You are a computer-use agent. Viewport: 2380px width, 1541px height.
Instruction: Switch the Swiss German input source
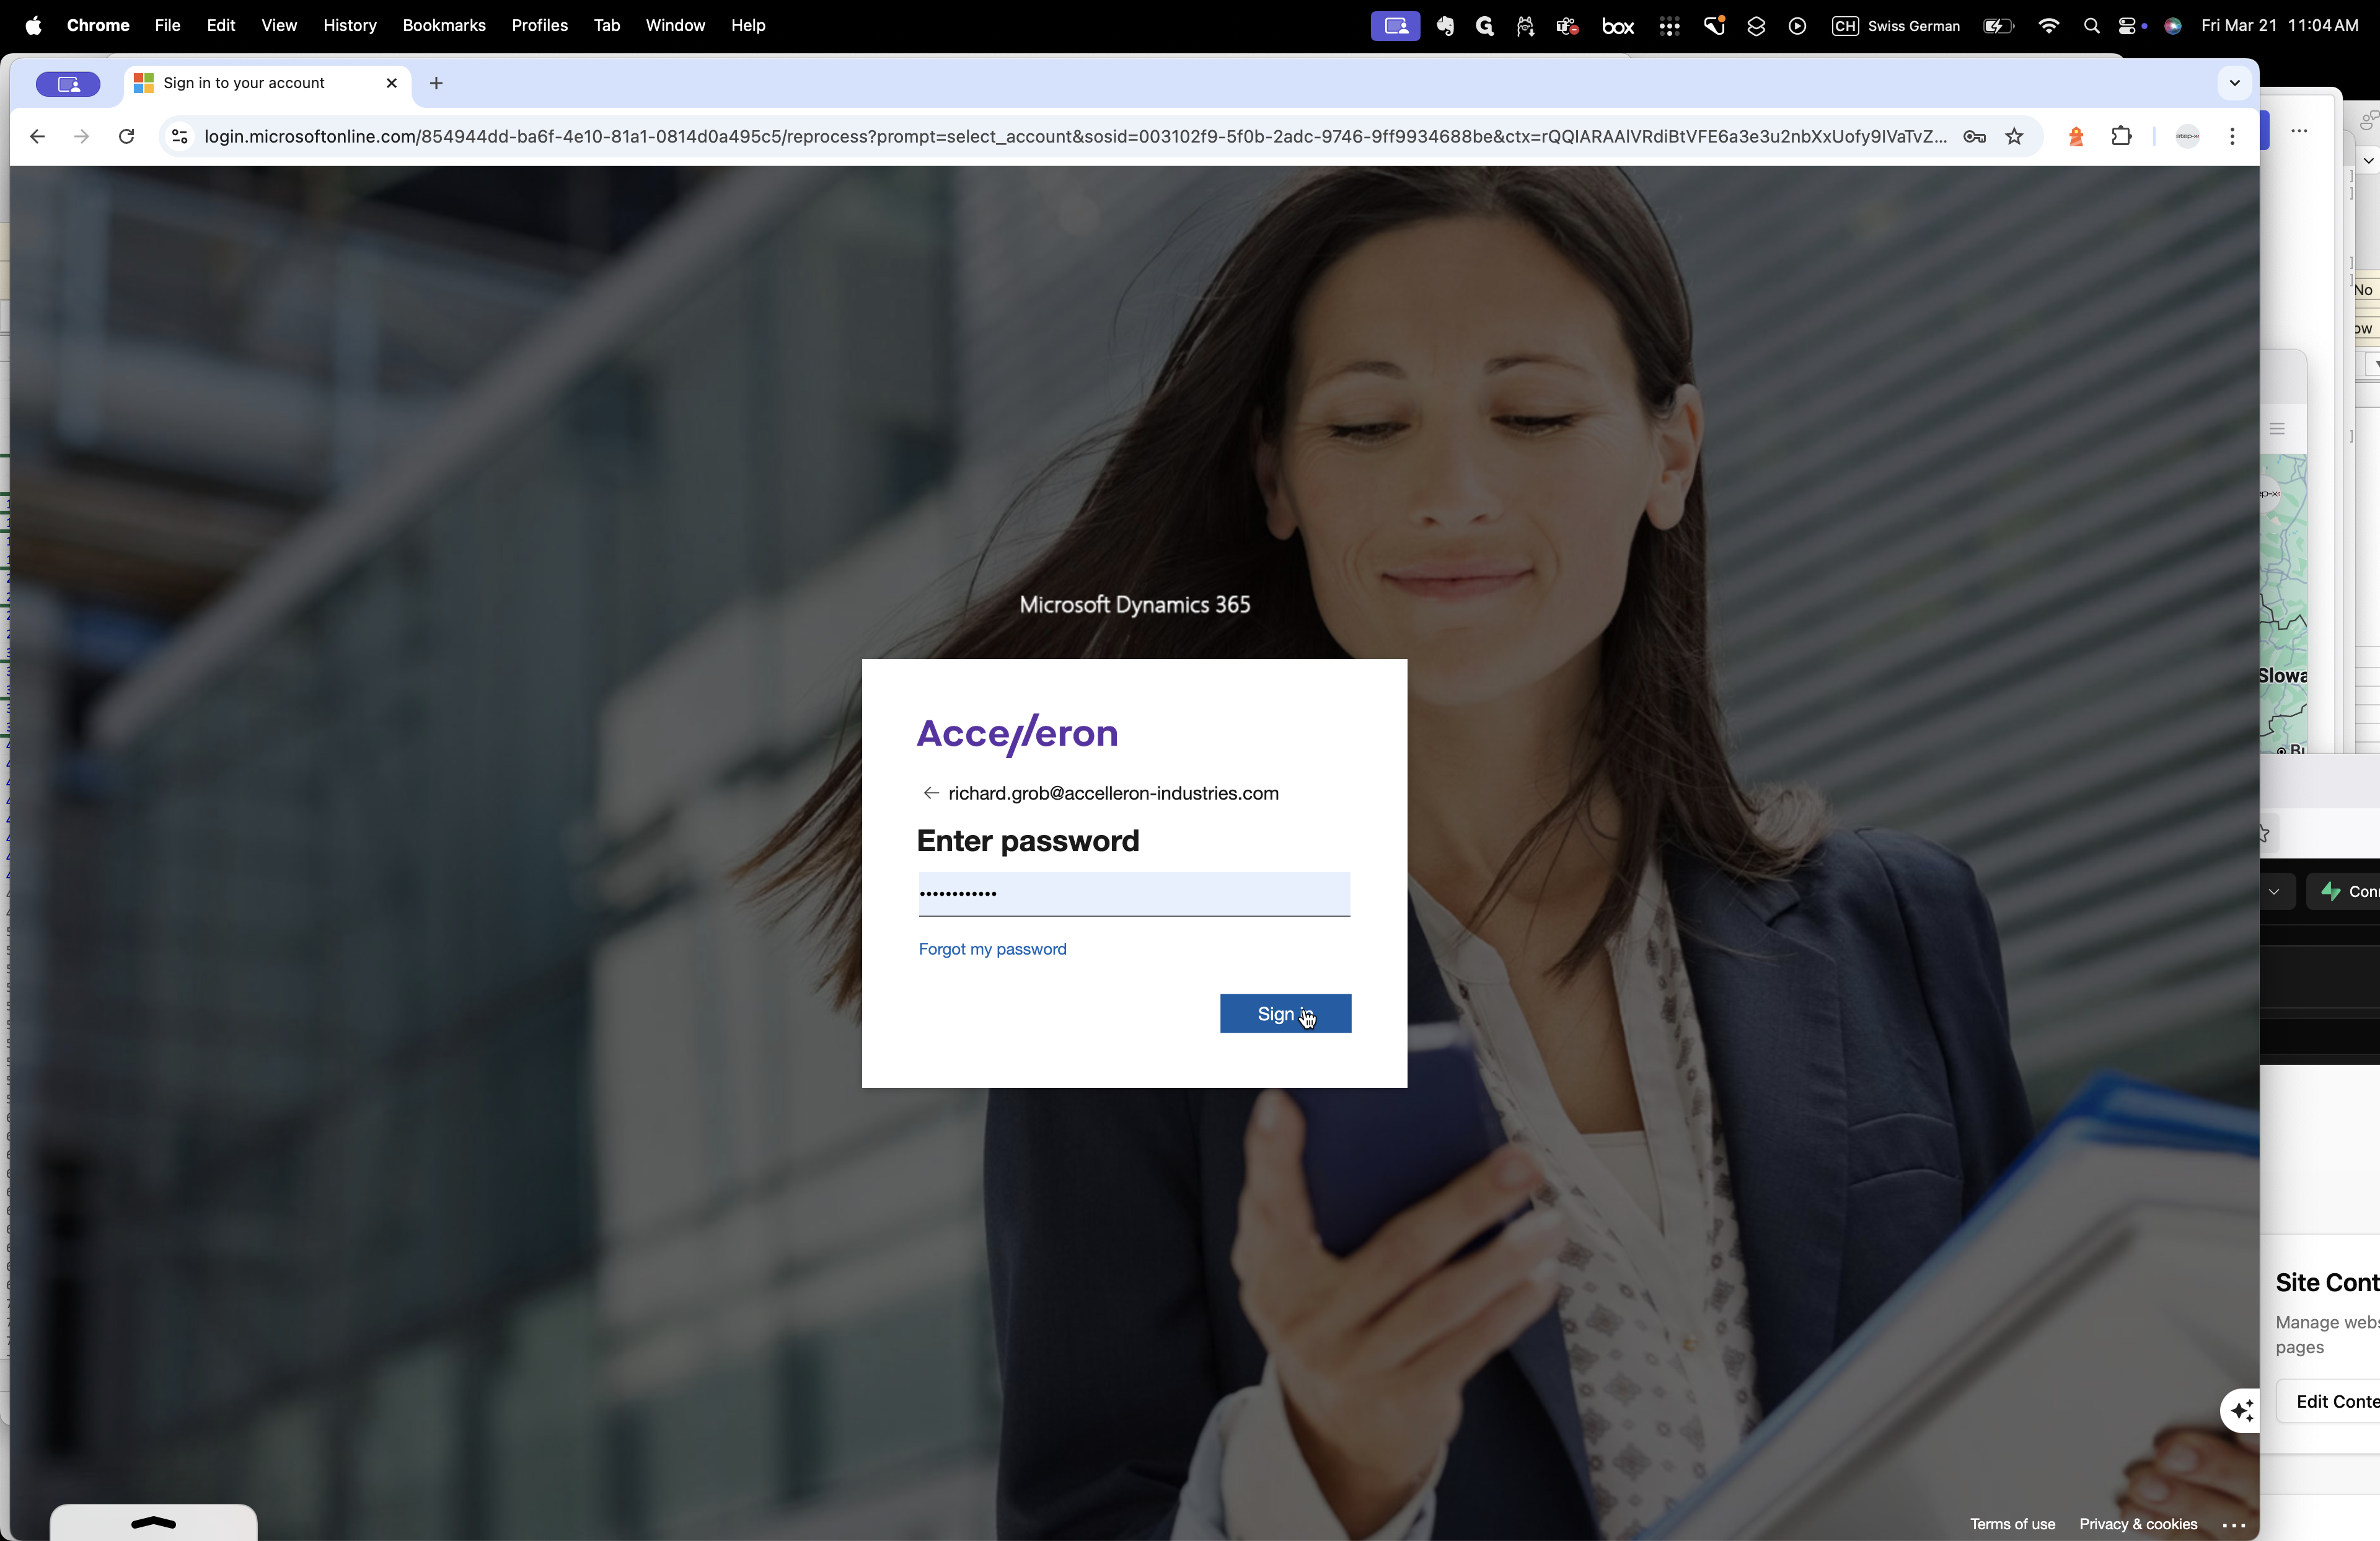click(1895, 26)
